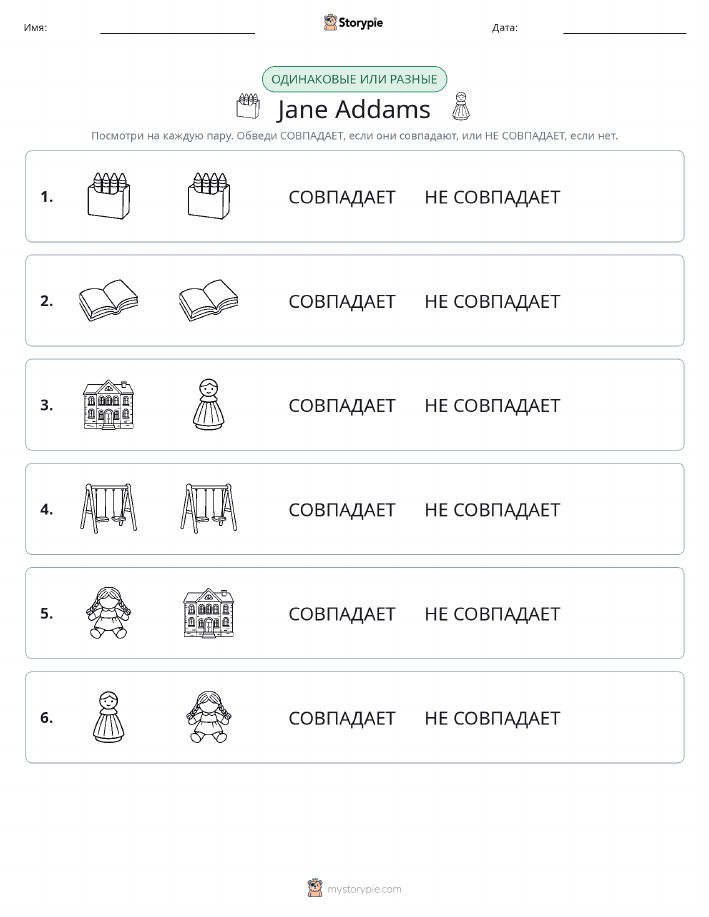Click the first swing set in row 4

coord(109,508)
